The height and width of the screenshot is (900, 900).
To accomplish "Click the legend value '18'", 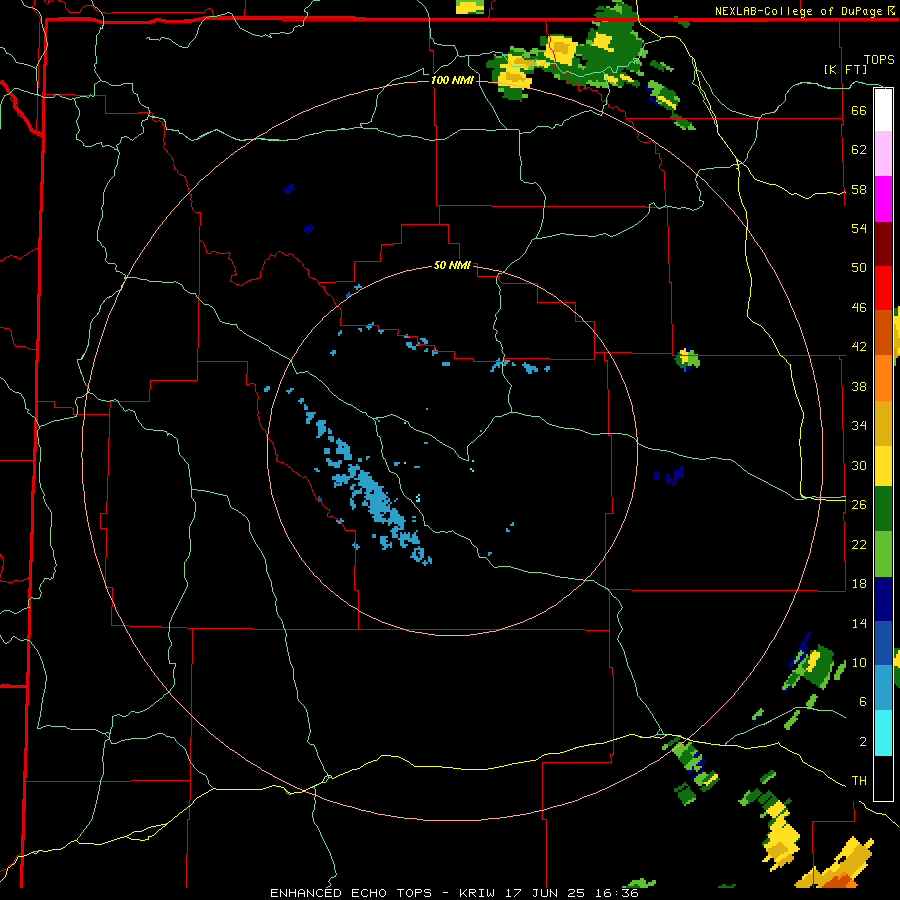I will click(x=859, y=584).
